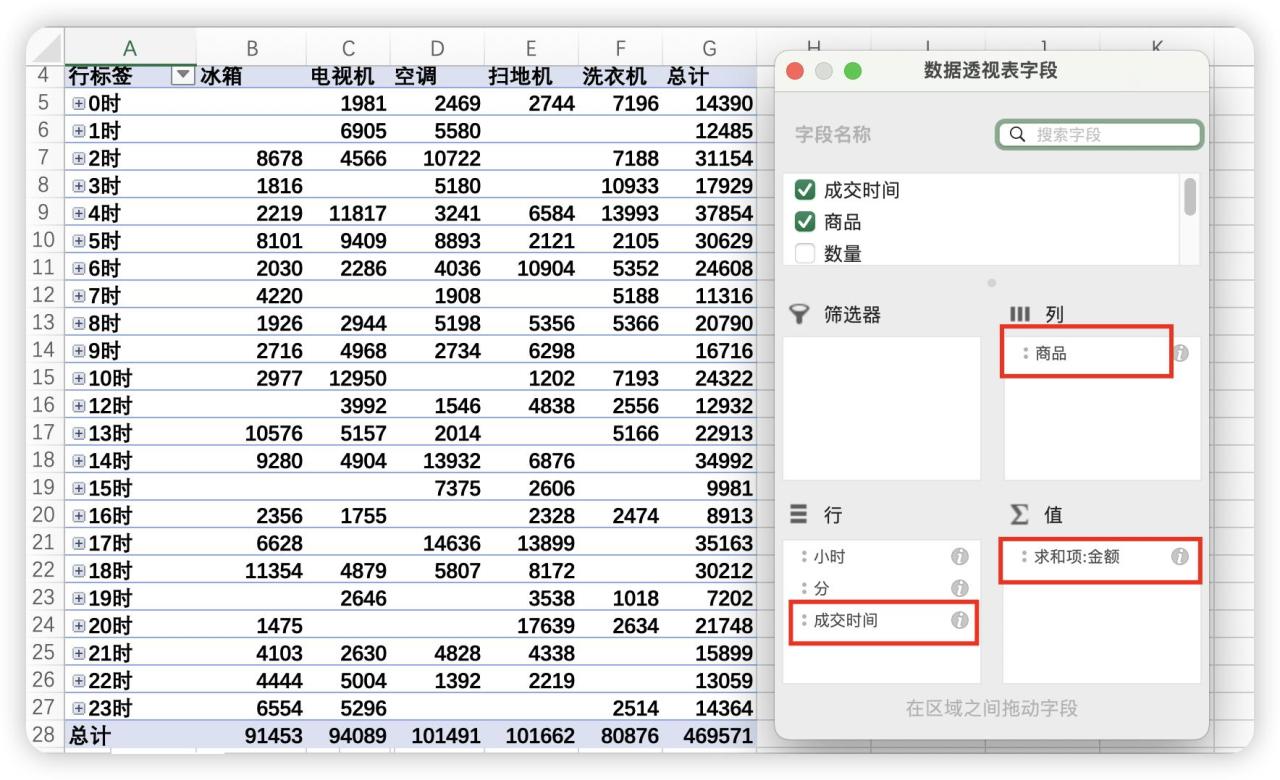The height and width of the screenshot is (780, 1280).
Task: Click the 行 rows icon
Action: (x=799, y=515)
